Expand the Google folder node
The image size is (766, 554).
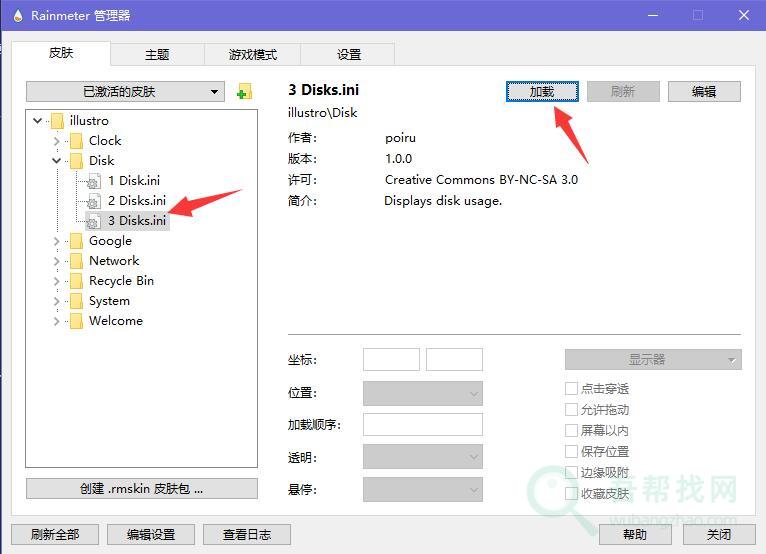click(57, 241)
